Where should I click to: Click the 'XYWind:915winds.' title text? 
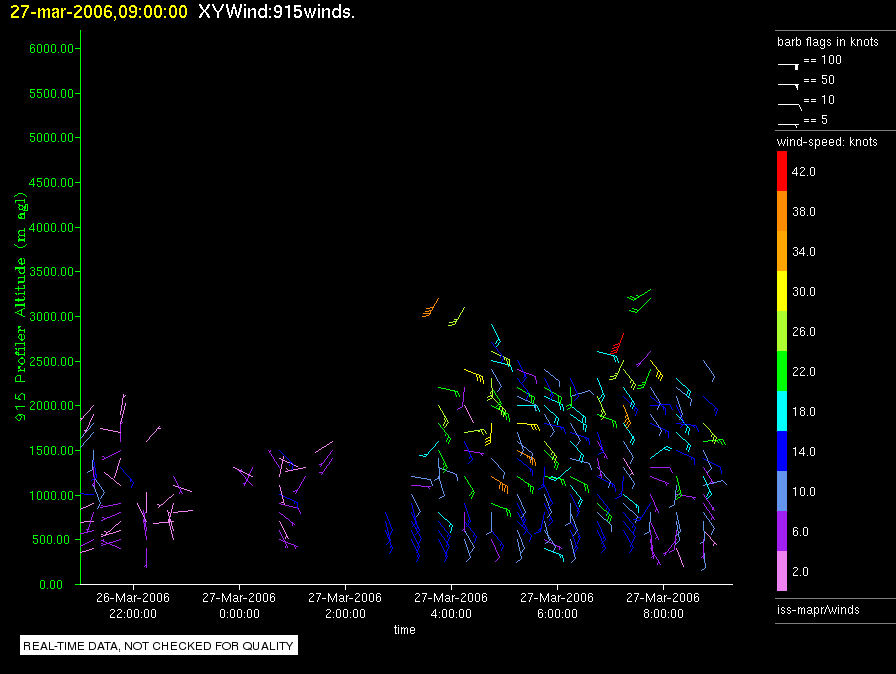(x=277, y=11)
